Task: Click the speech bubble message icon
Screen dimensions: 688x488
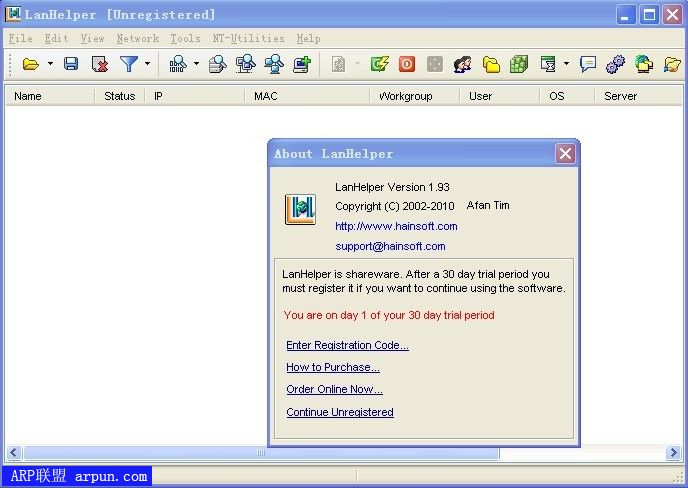Action: (x=588, y=64)
